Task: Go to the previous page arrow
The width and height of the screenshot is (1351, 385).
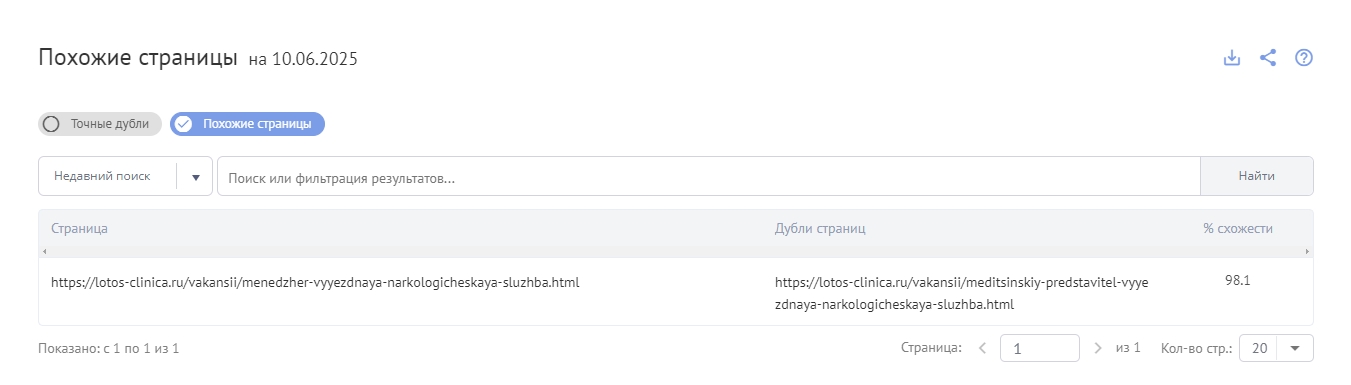Action: point(982,348)
